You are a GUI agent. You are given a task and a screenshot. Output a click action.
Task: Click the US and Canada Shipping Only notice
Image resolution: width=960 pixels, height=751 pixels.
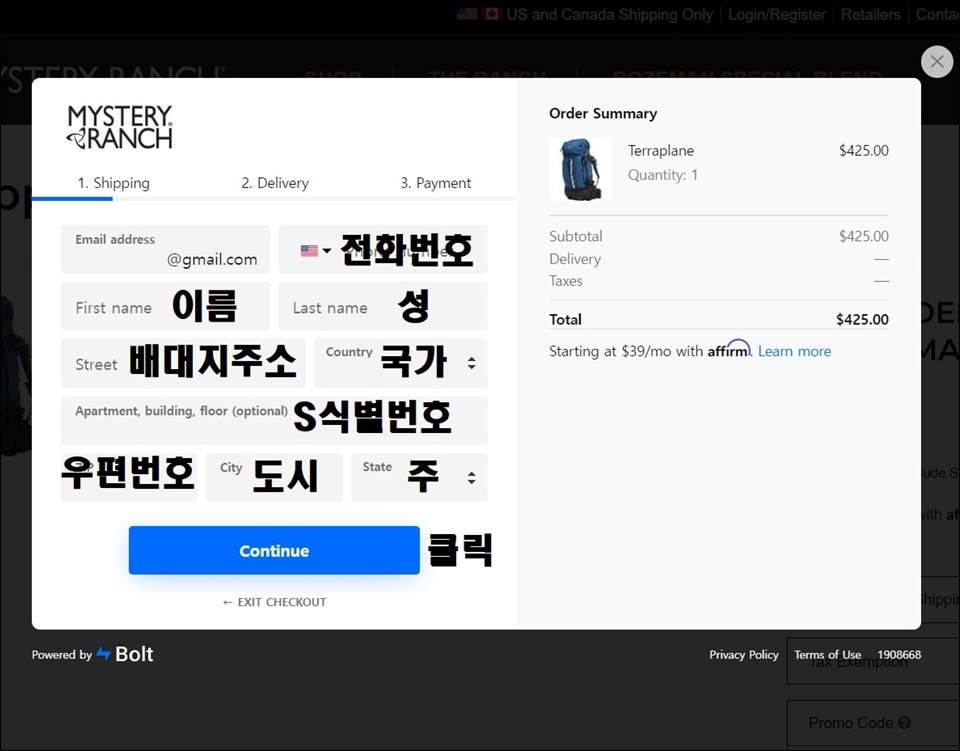click(609, 15)
